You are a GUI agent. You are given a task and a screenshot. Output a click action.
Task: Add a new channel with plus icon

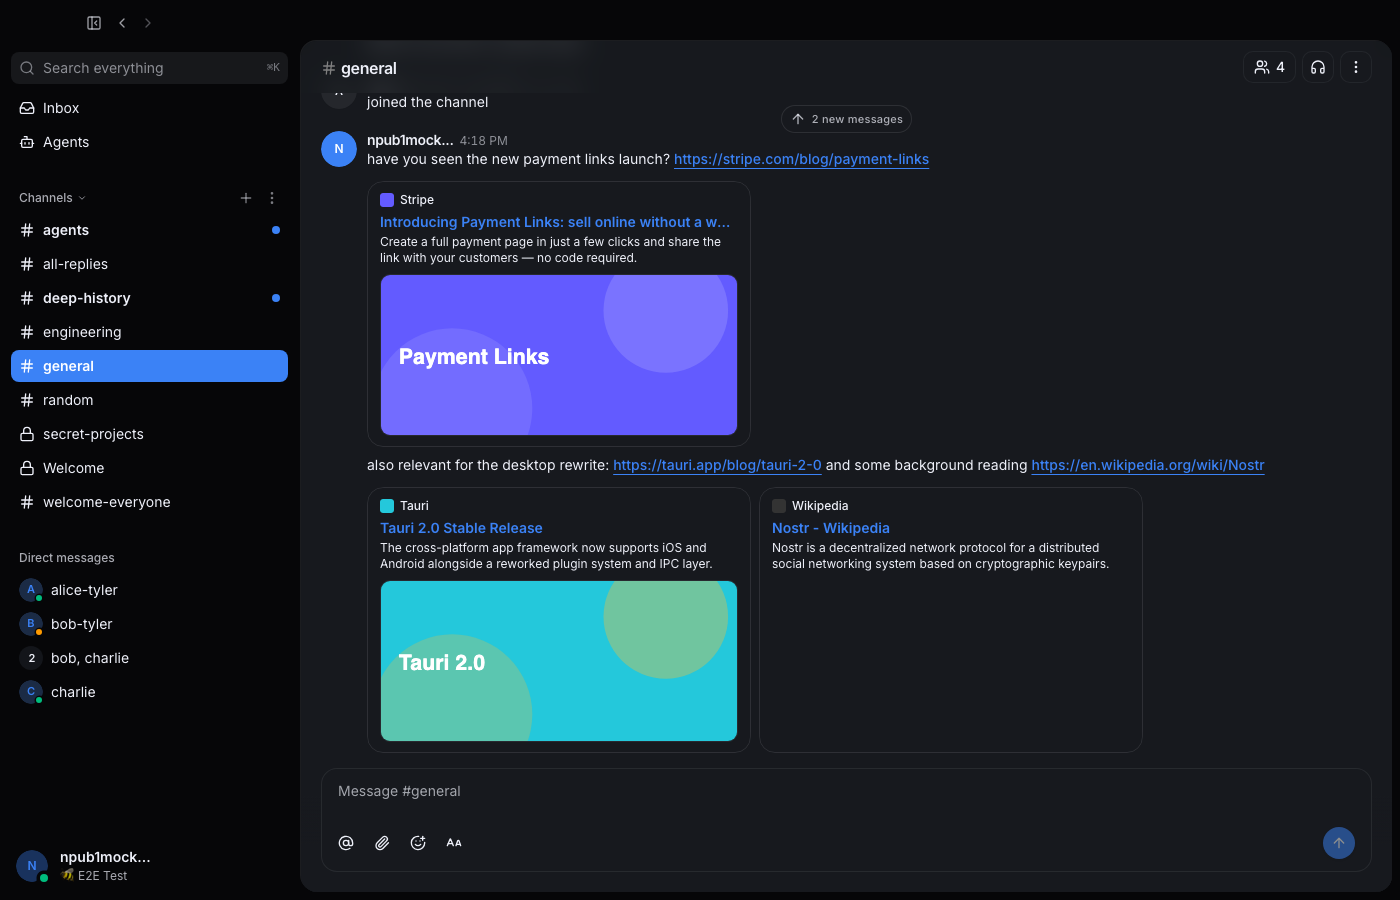[x=246, y=198]
